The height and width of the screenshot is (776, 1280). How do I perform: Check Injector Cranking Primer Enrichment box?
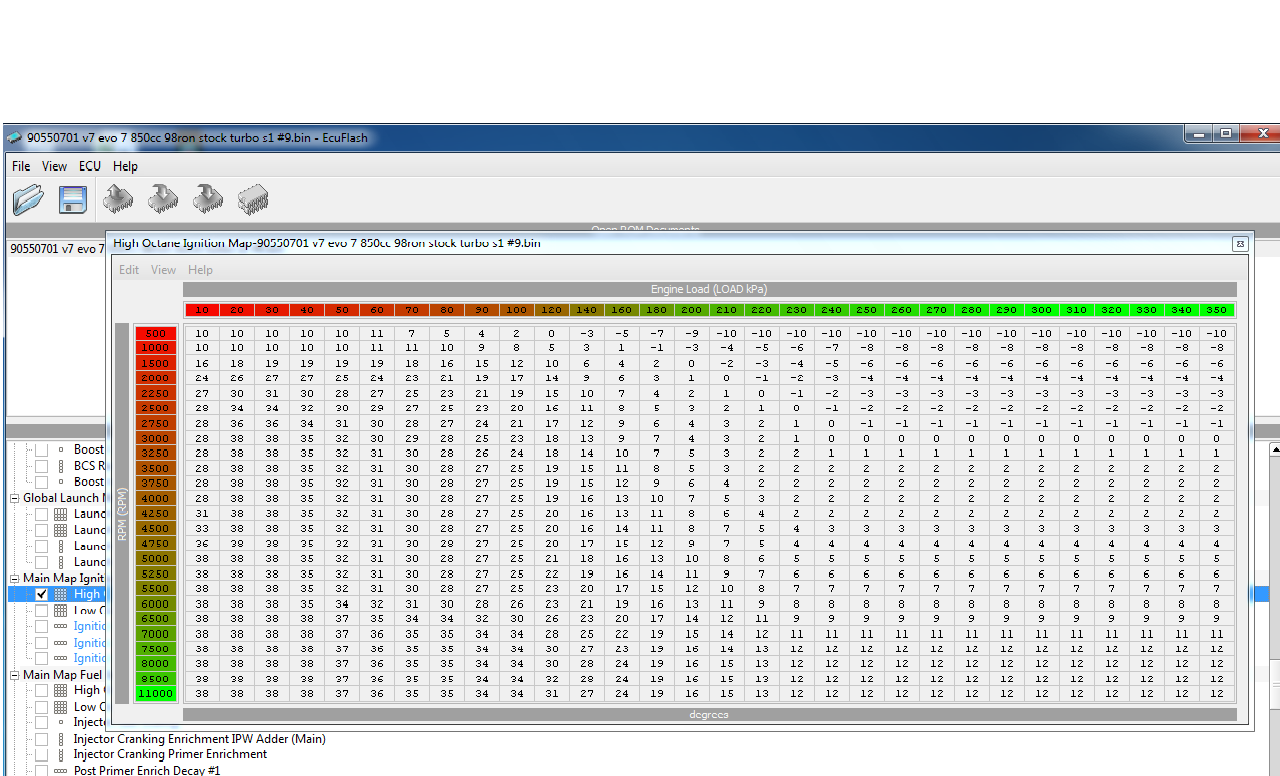tap(41, 754)
